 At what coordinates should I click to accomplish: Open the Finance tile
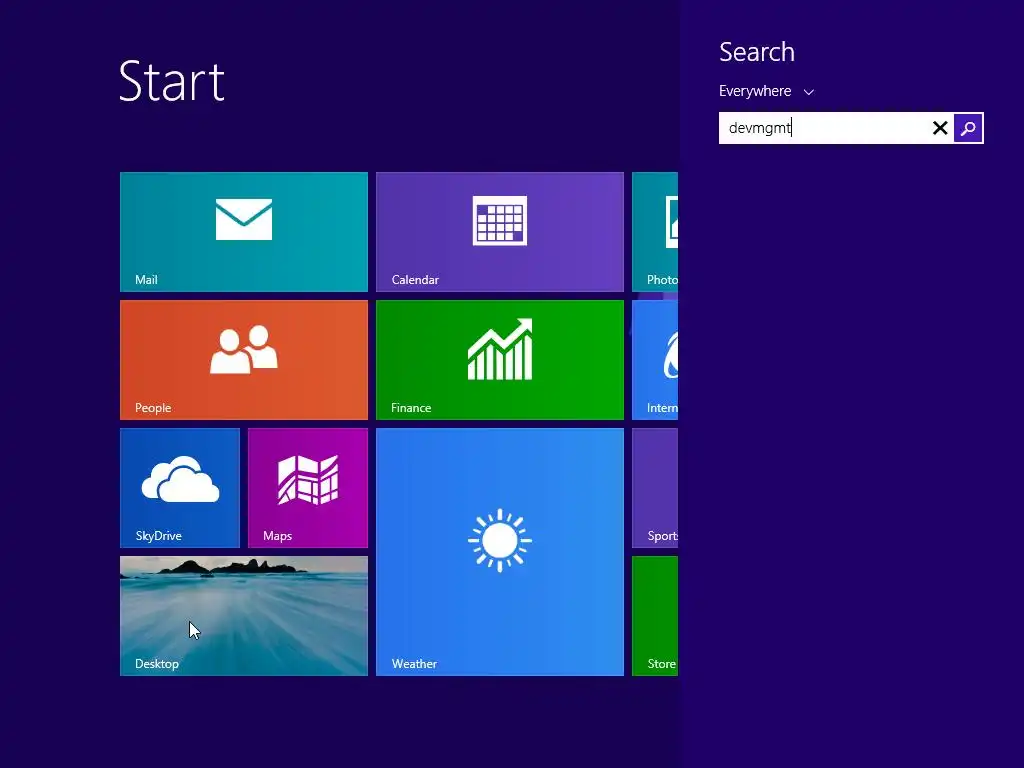point(500,360)
